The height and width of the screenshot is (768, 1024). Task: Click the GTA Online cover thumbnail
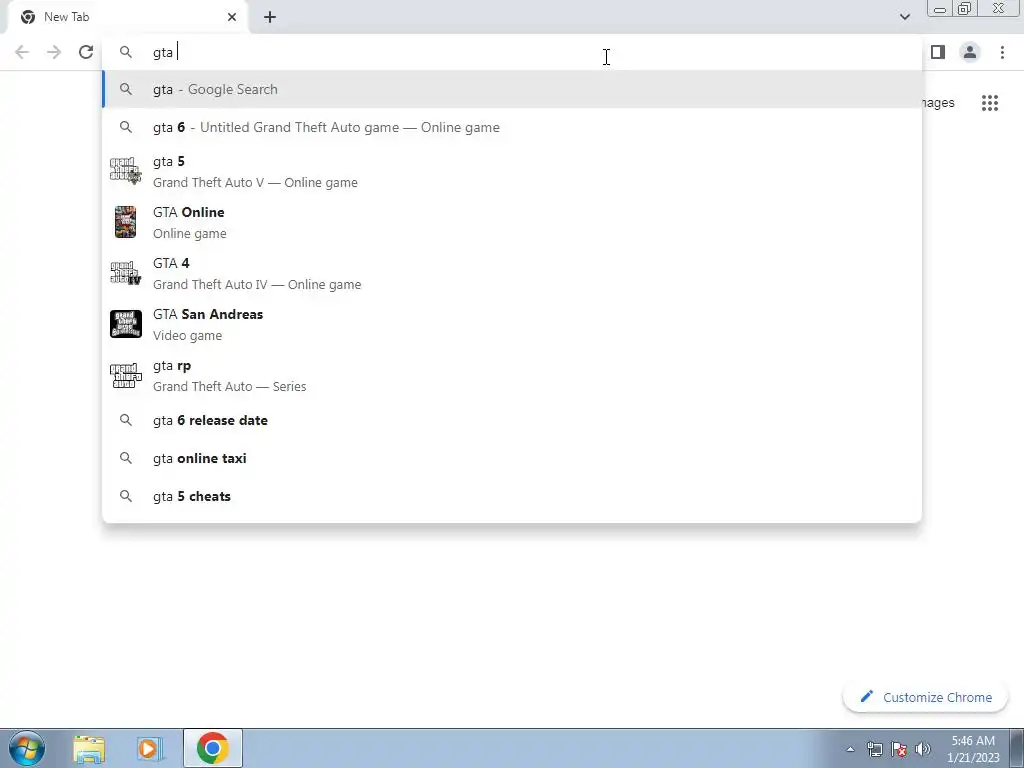pos(125,222)
